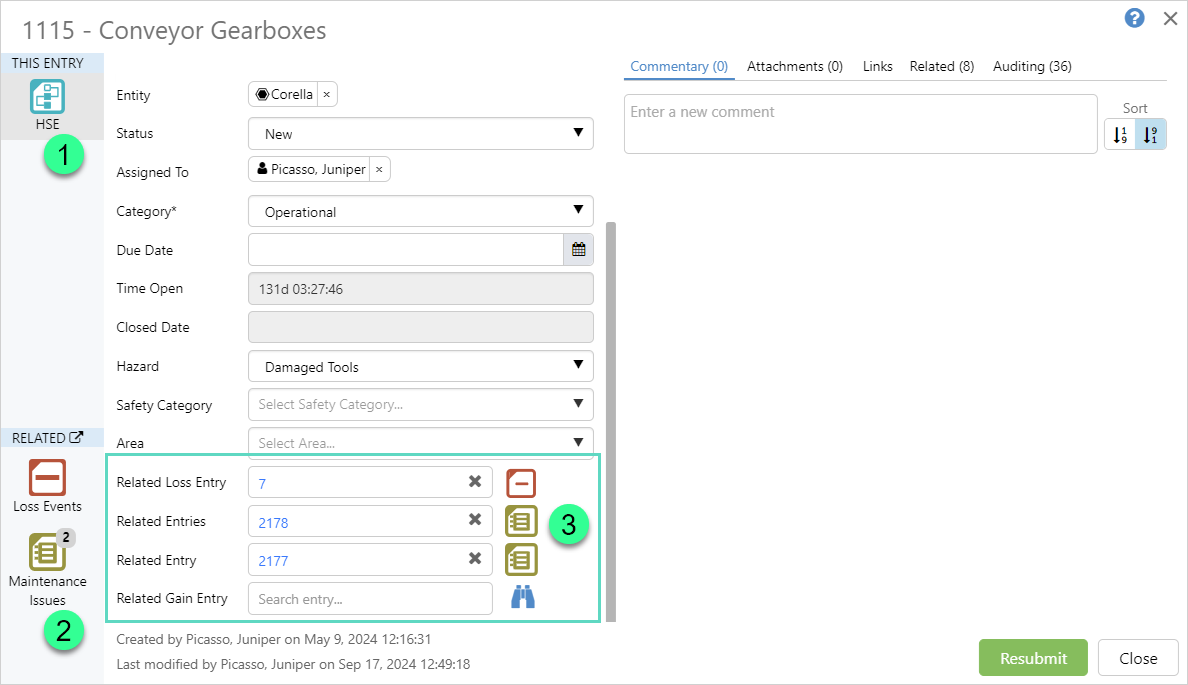The image size is (1188, 685).
Task: Open related entry link 2177
Action: click(x=273, y=561)
